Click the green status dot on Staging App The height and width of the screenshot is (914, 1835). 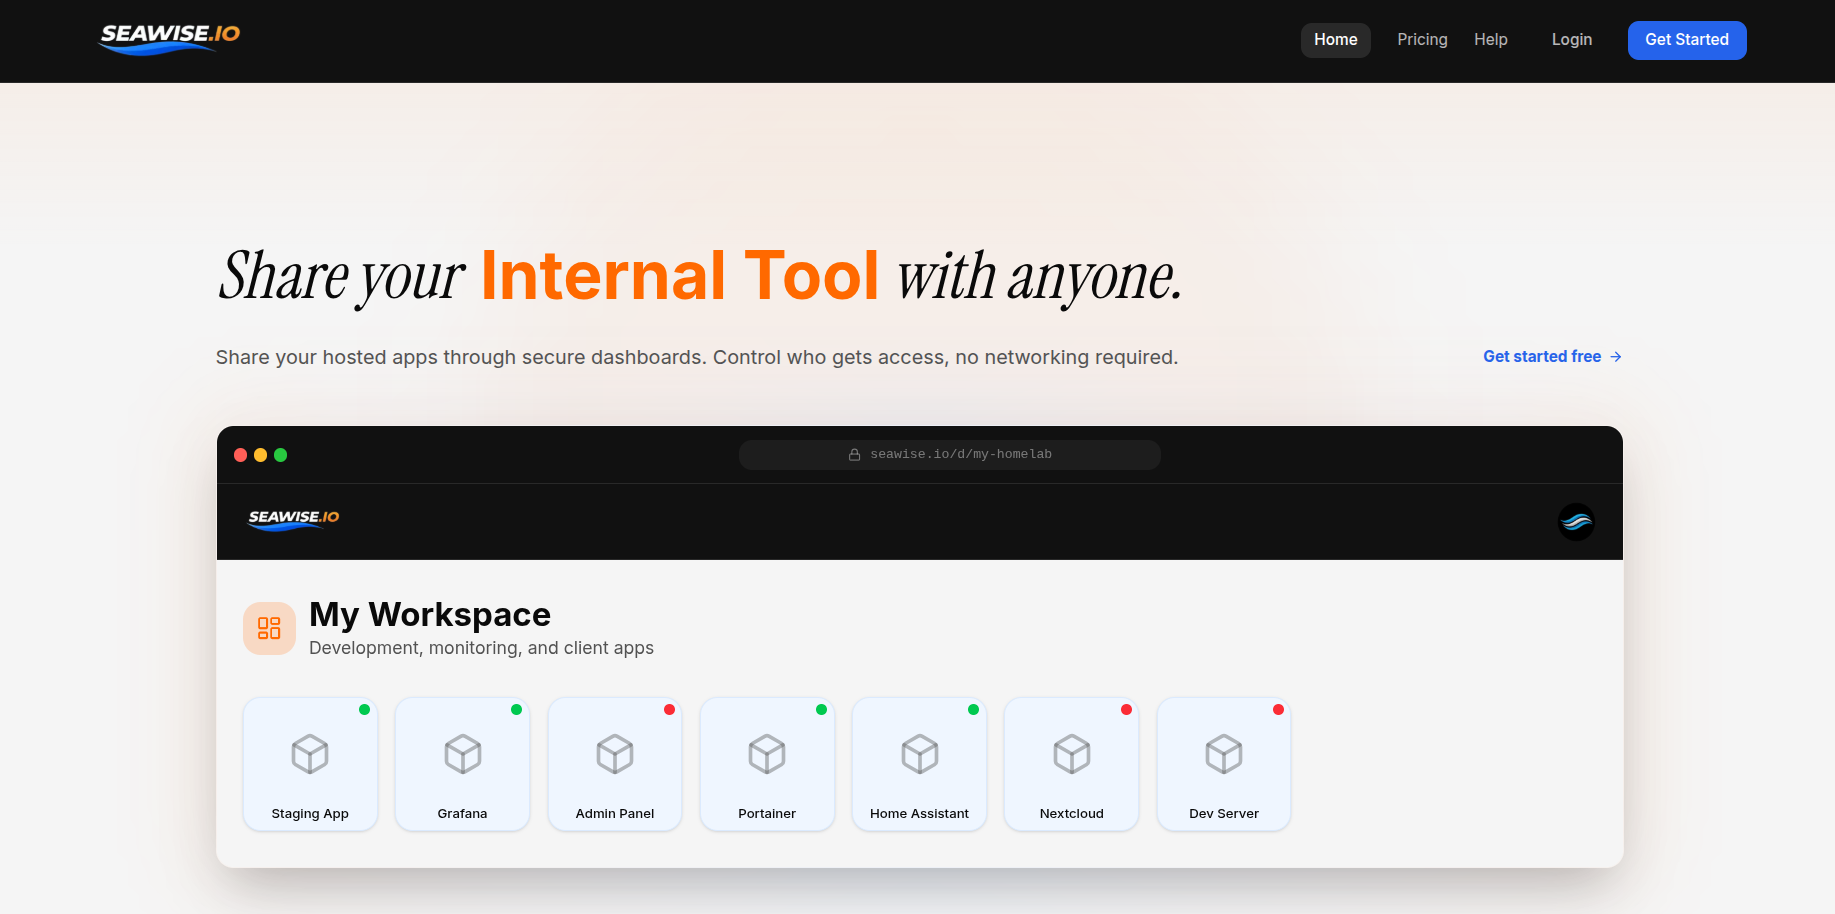tap(365, 710)
